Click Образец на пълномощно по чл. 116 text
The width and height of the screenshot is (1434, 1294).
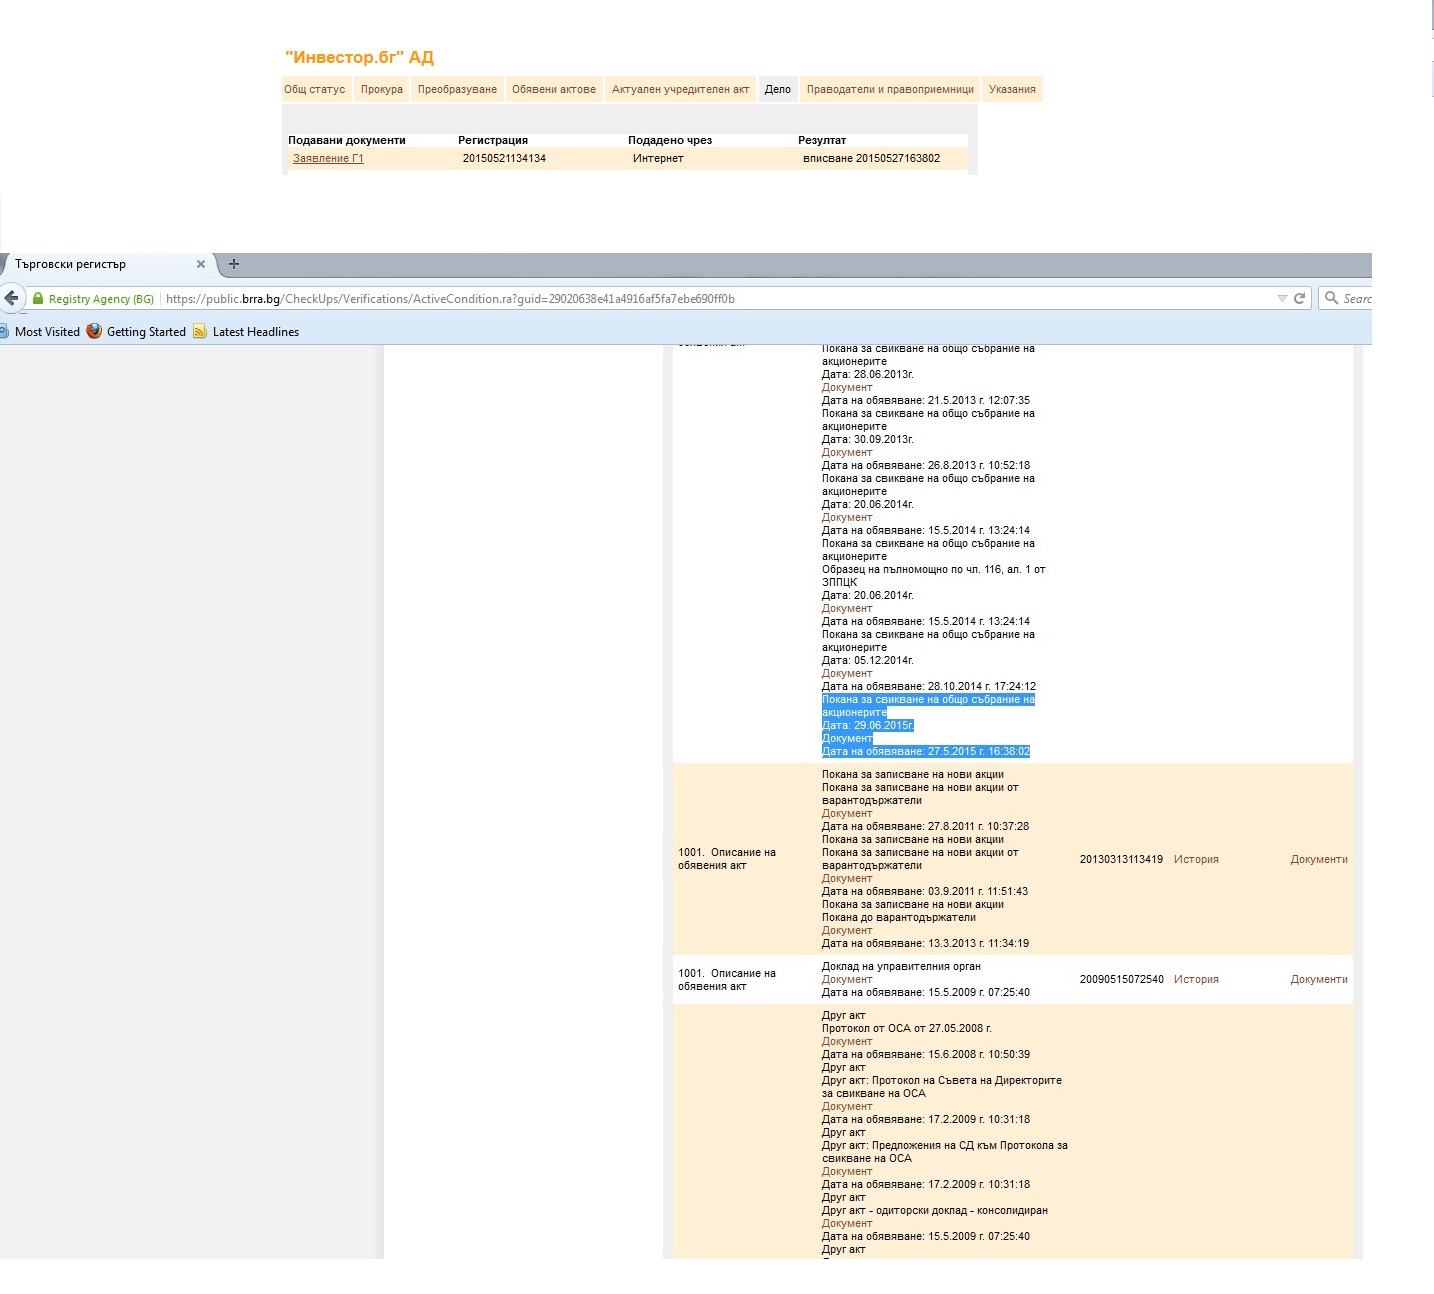point(934,575)
